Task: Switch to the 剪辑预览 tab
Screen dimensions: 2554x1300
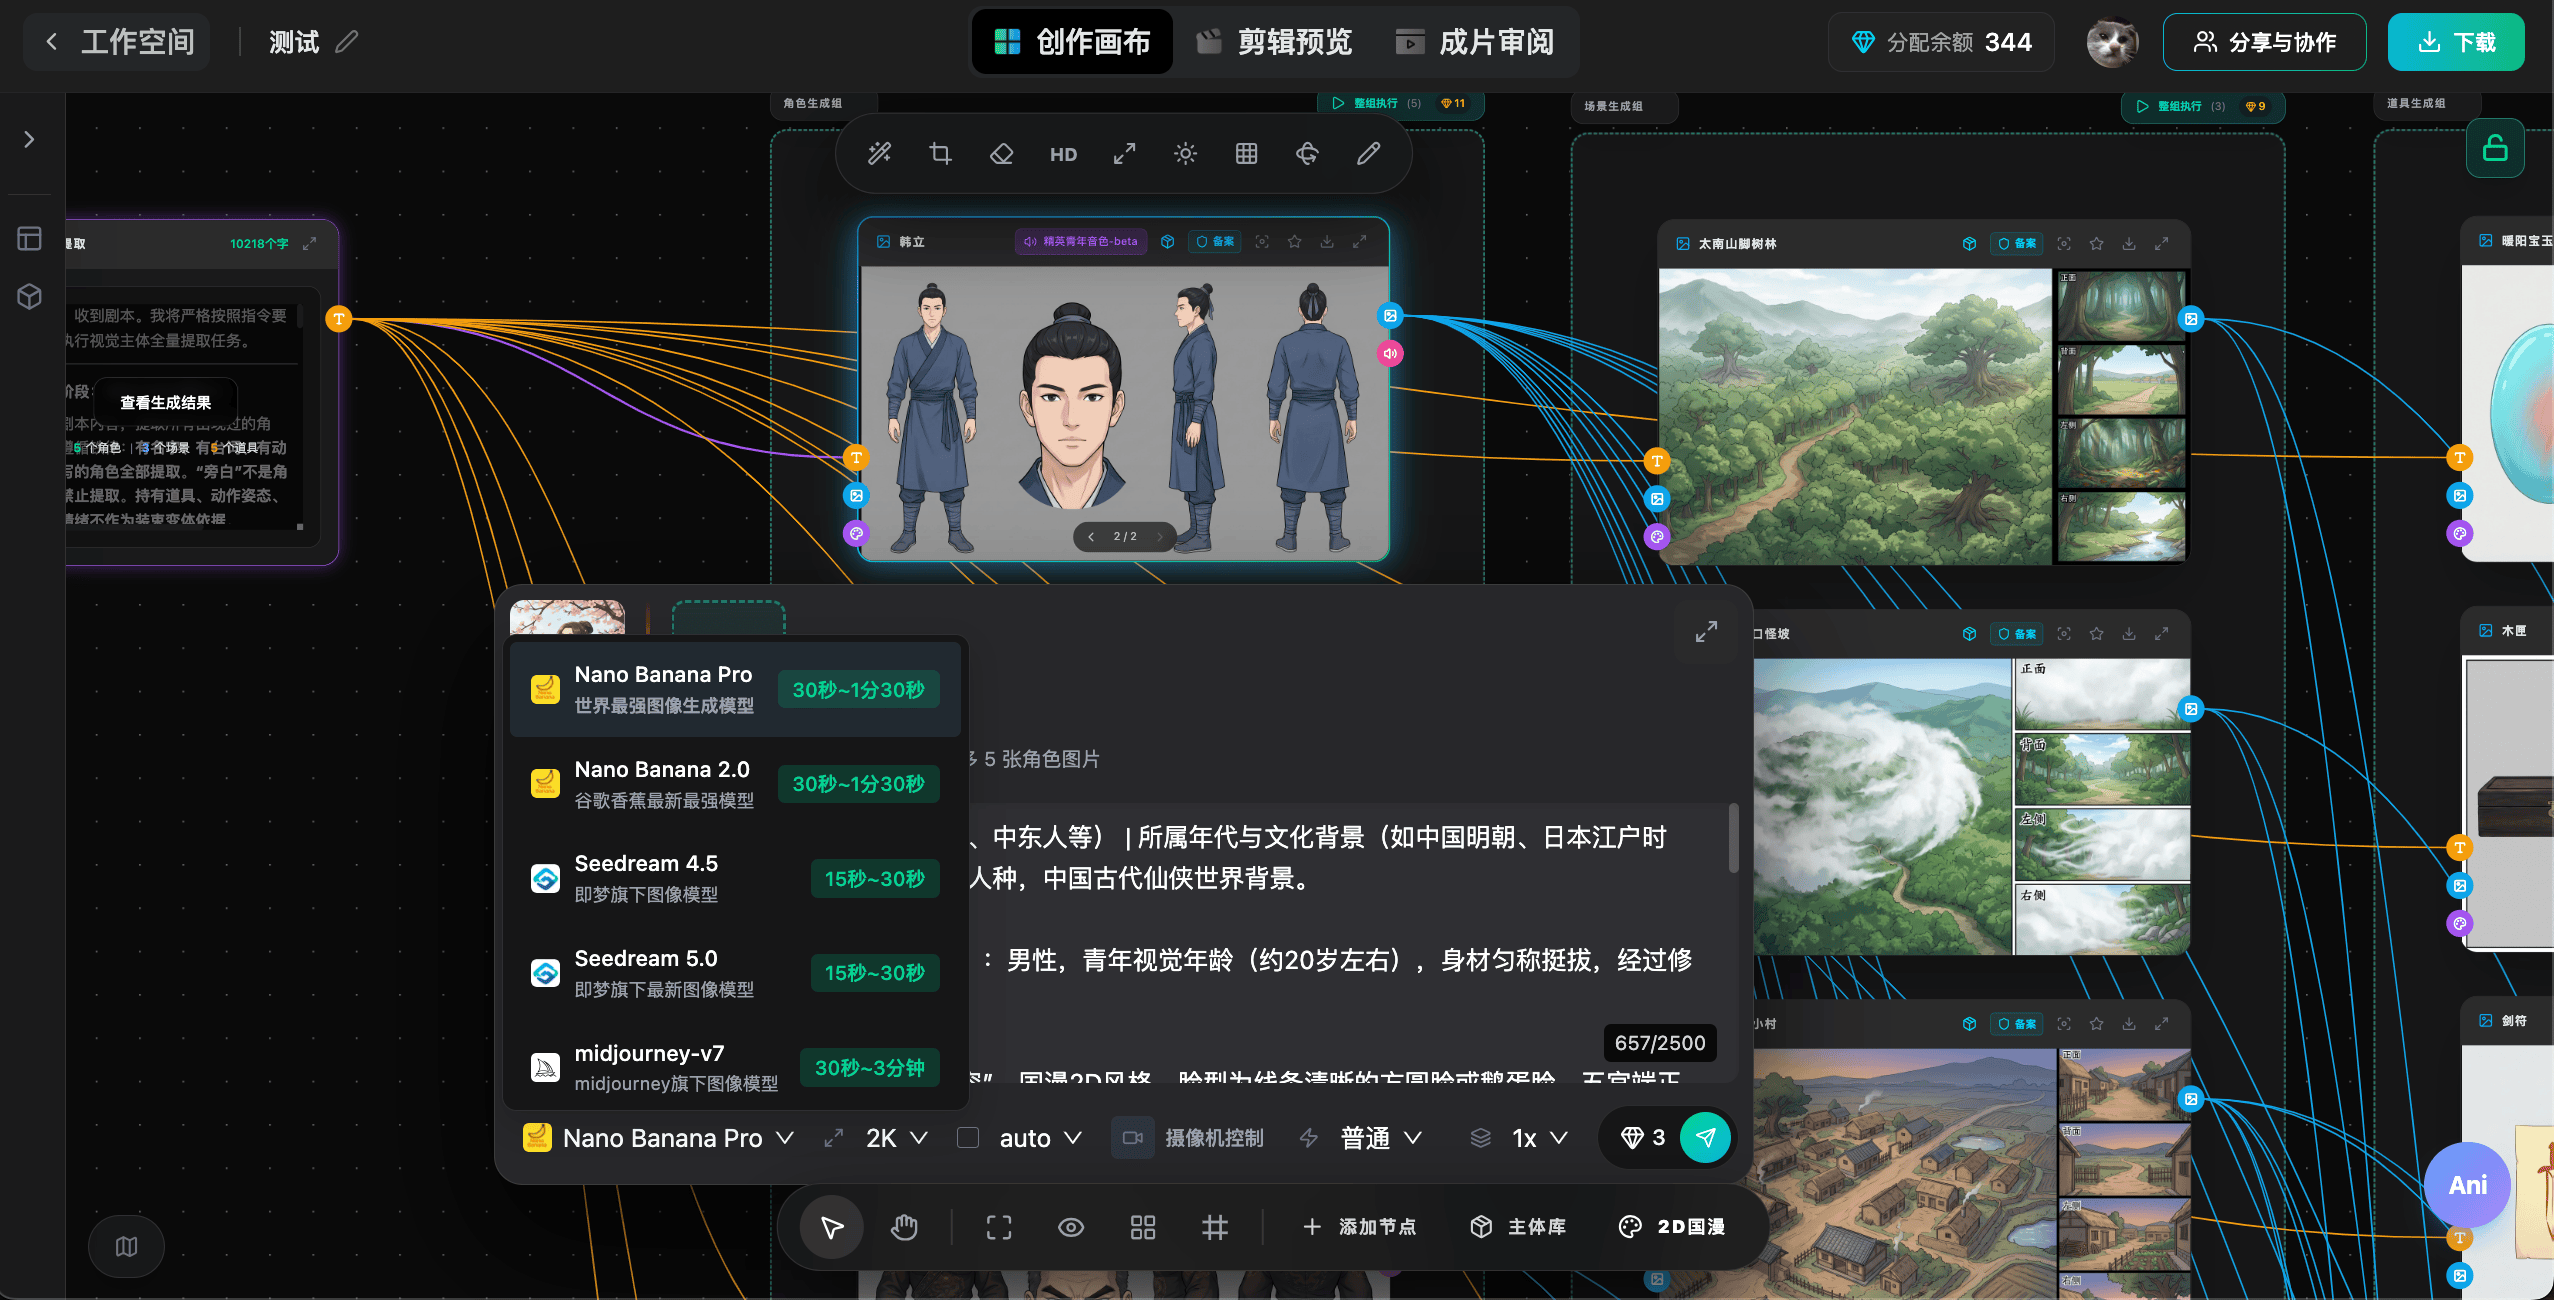Action: pos(1274,42)
